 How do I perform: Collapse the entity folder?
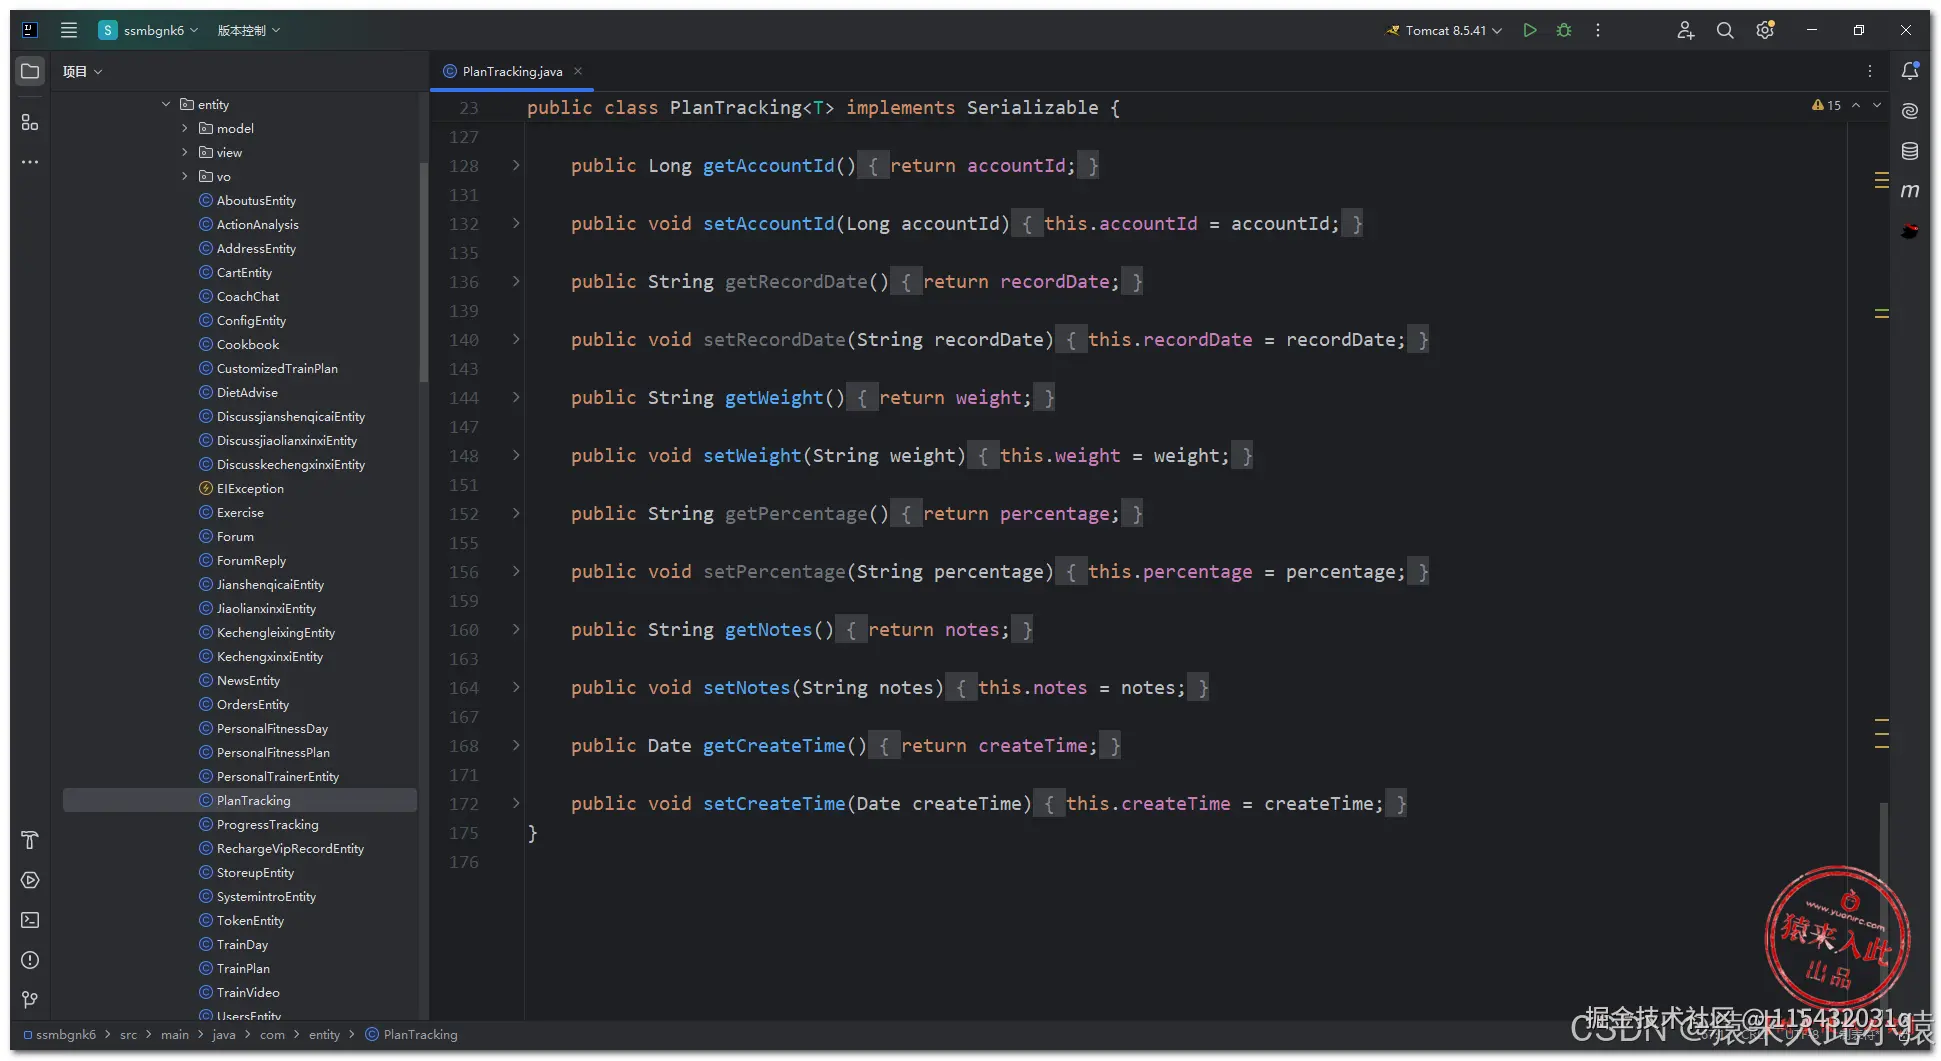(166, 104)
